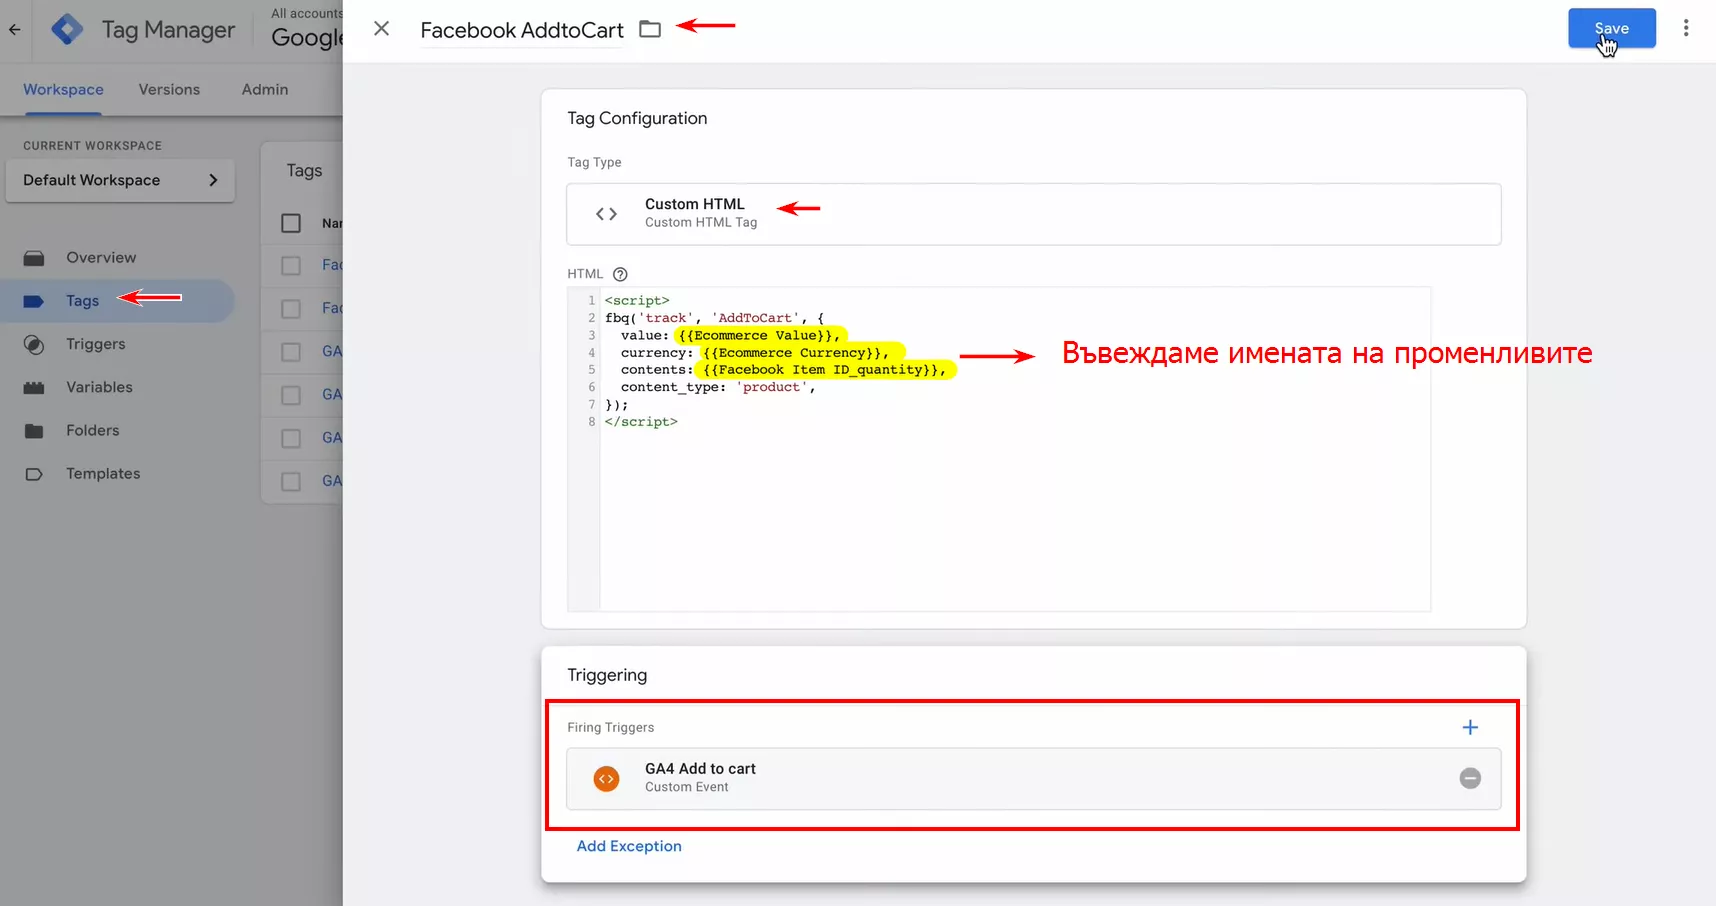Image resolution: width=1716 pixels, height=906 pixels.
Task: Close the Facebook AddtoCart tag editor
Action: point(381,29)
